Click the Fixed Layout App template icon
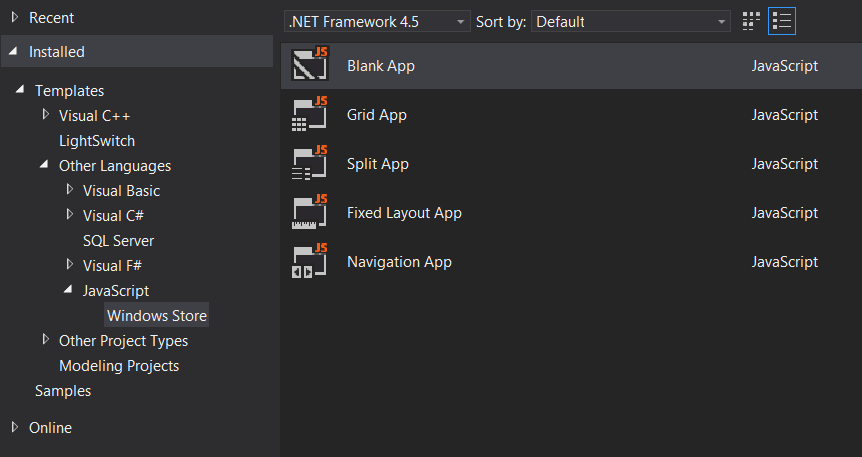The width and height of the screenshot is (862, 457). tap(309, 213)
